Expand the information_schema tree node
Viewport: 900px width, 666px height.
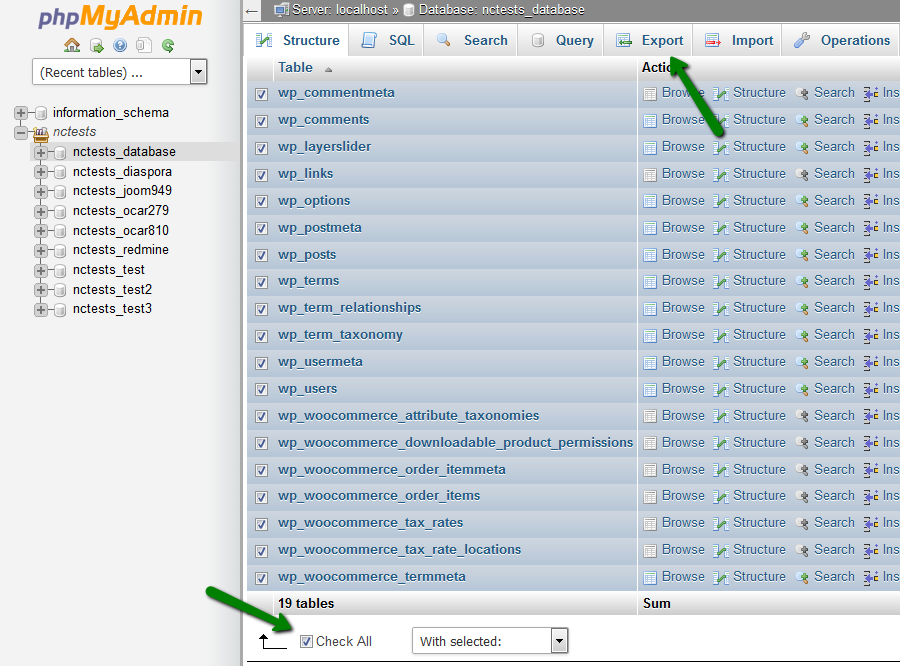(21, 113)
